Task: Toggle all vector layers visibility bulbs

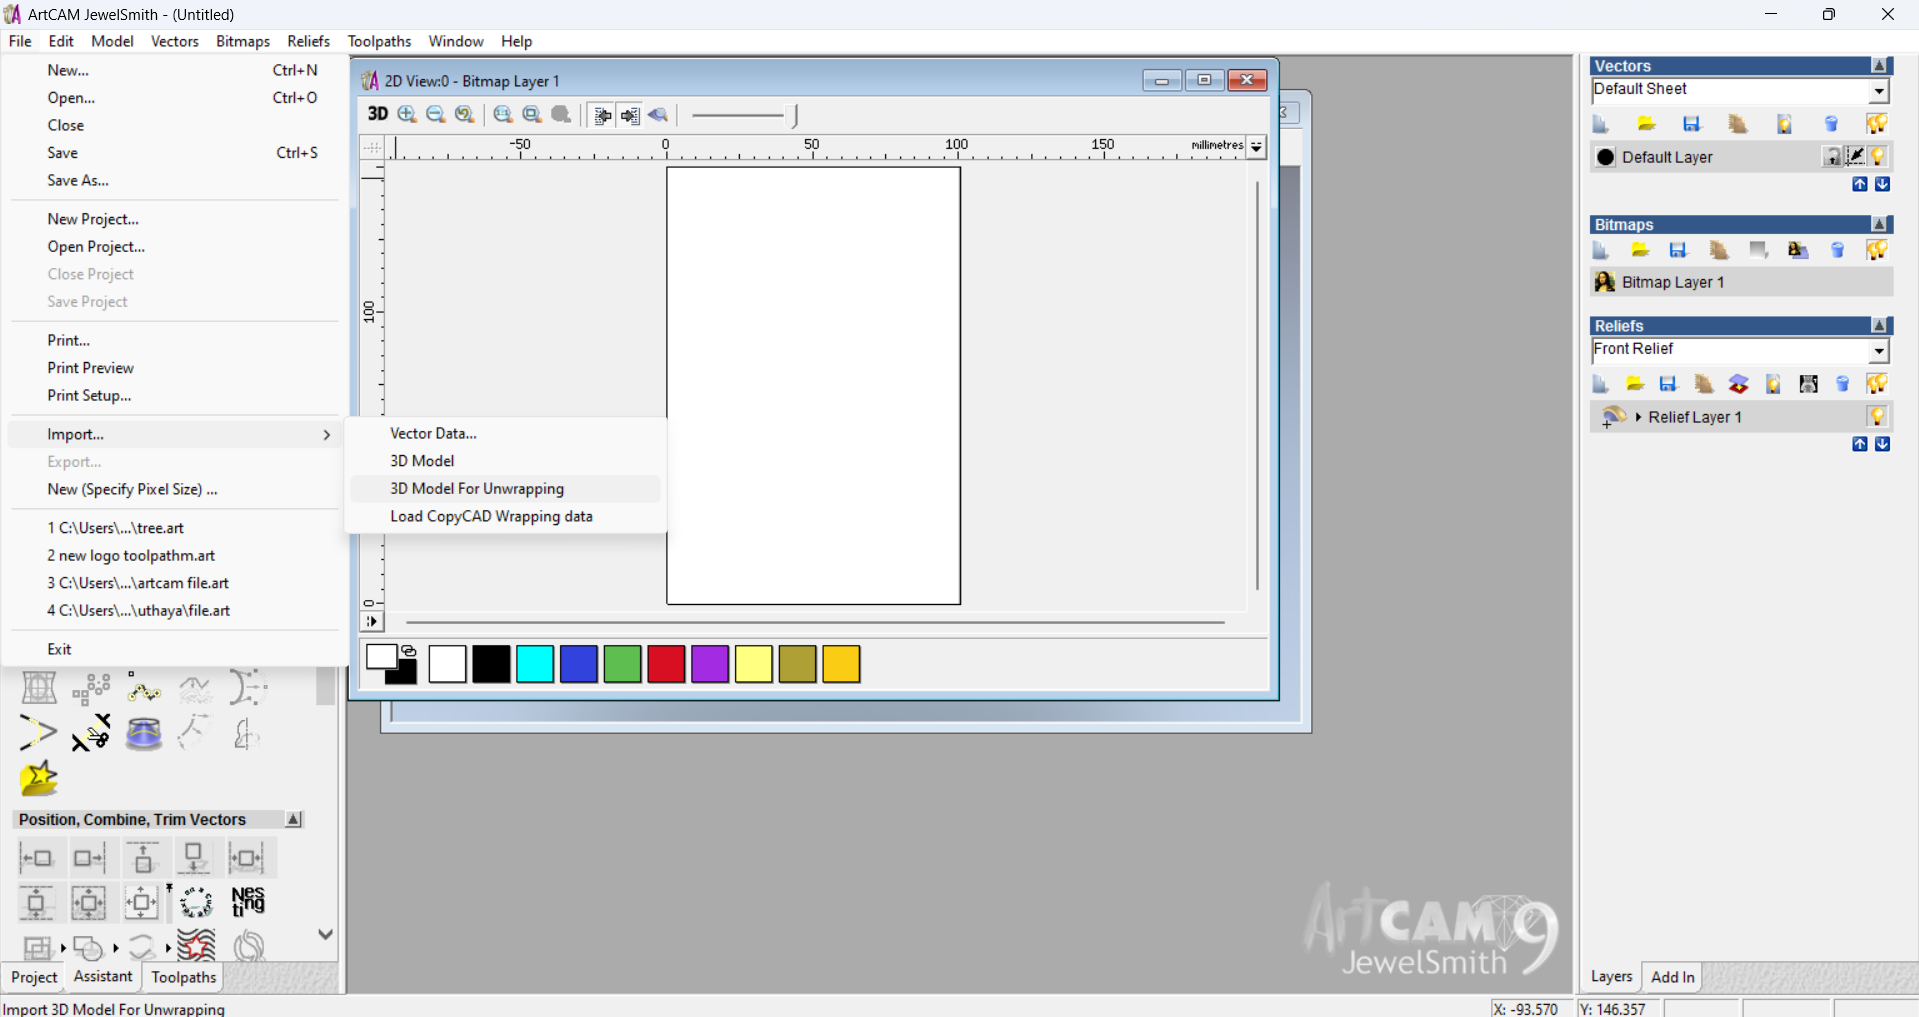Action: point(1877,124)
